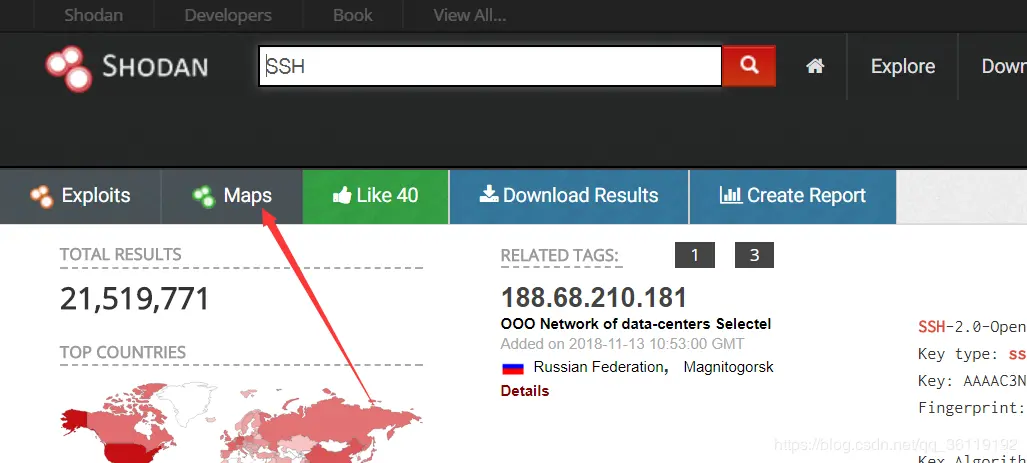
Task: Click the Fingerprint line in banner
Action: click(972, 408)
